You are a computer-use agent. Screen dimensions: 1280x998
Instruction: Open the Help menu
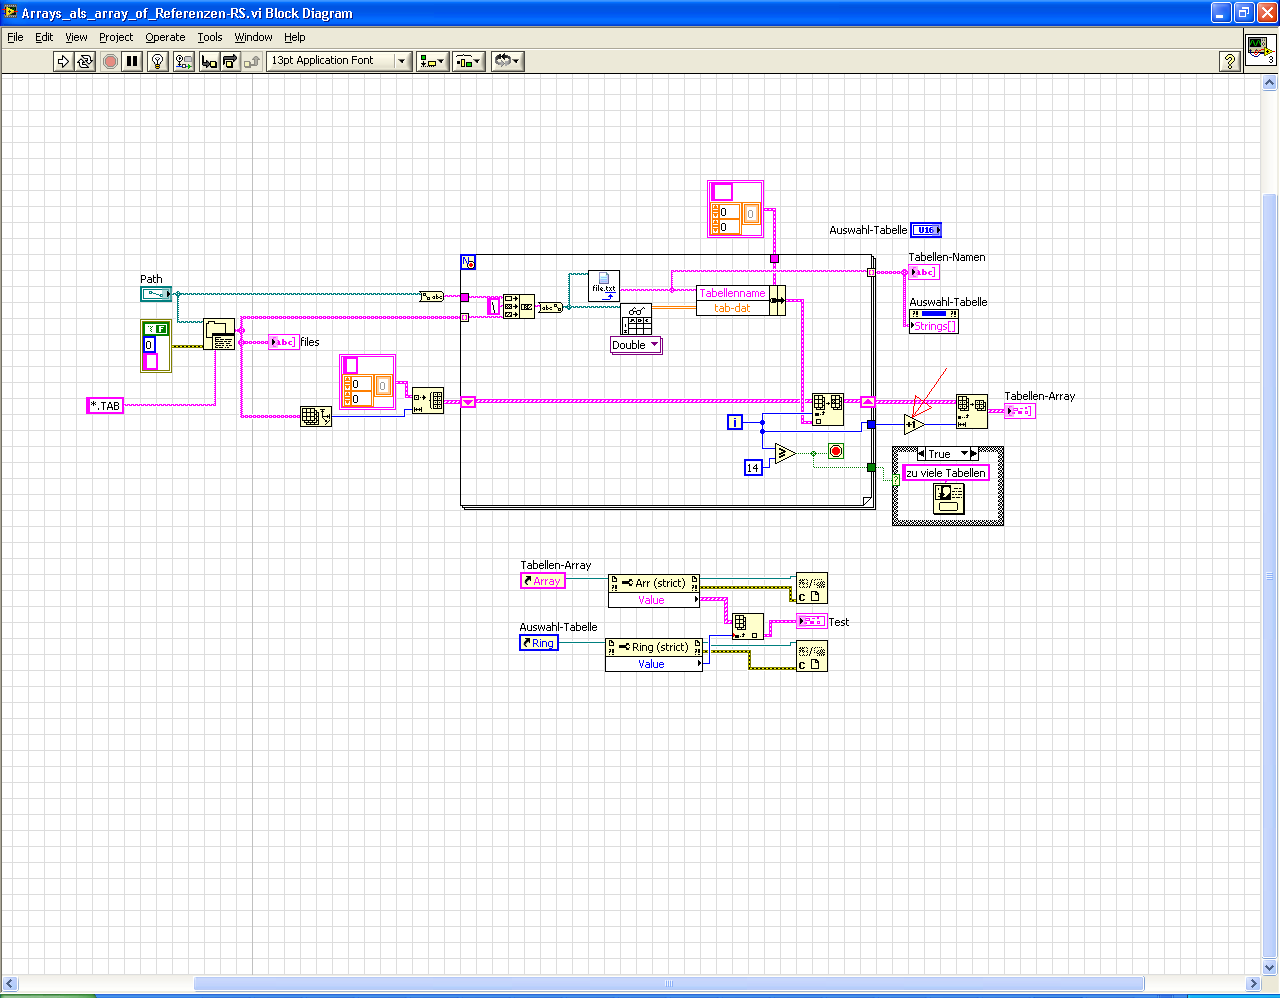coord(294,37)
